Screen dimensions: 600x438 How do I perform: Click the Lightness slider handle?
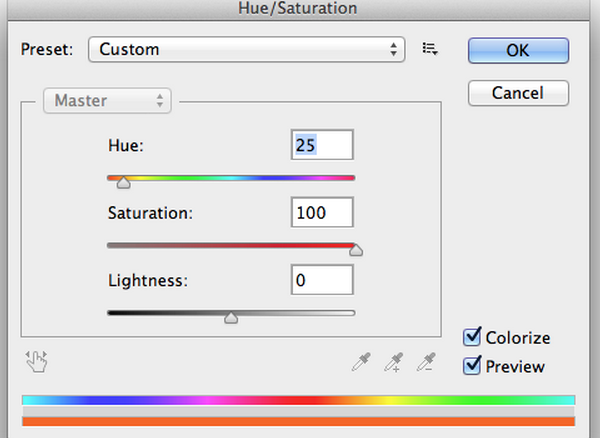coord(231,318)
